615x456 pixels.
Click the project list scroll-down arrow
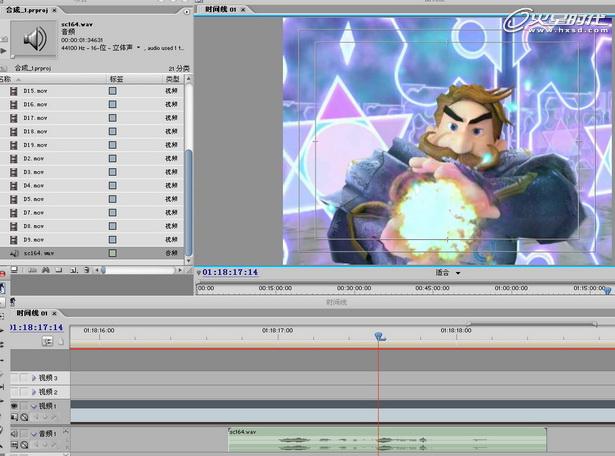188,260
